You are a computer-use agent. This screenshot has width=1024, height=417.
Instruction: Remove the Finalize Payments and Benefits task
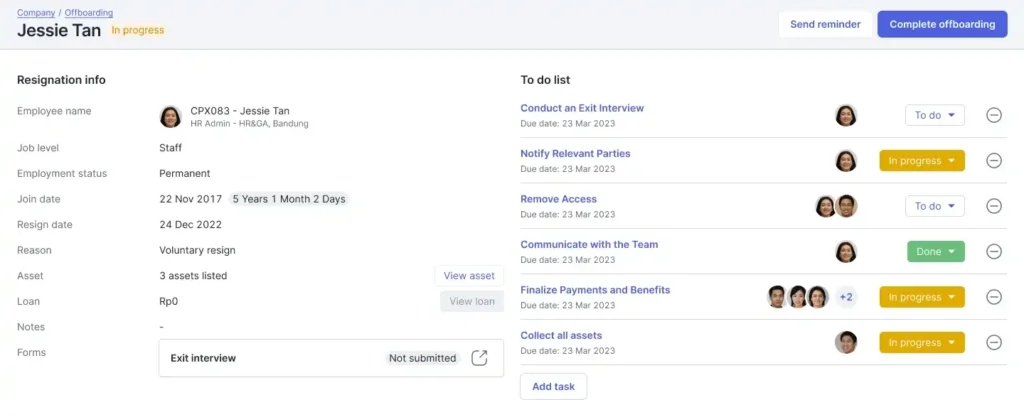pos(993,297)
